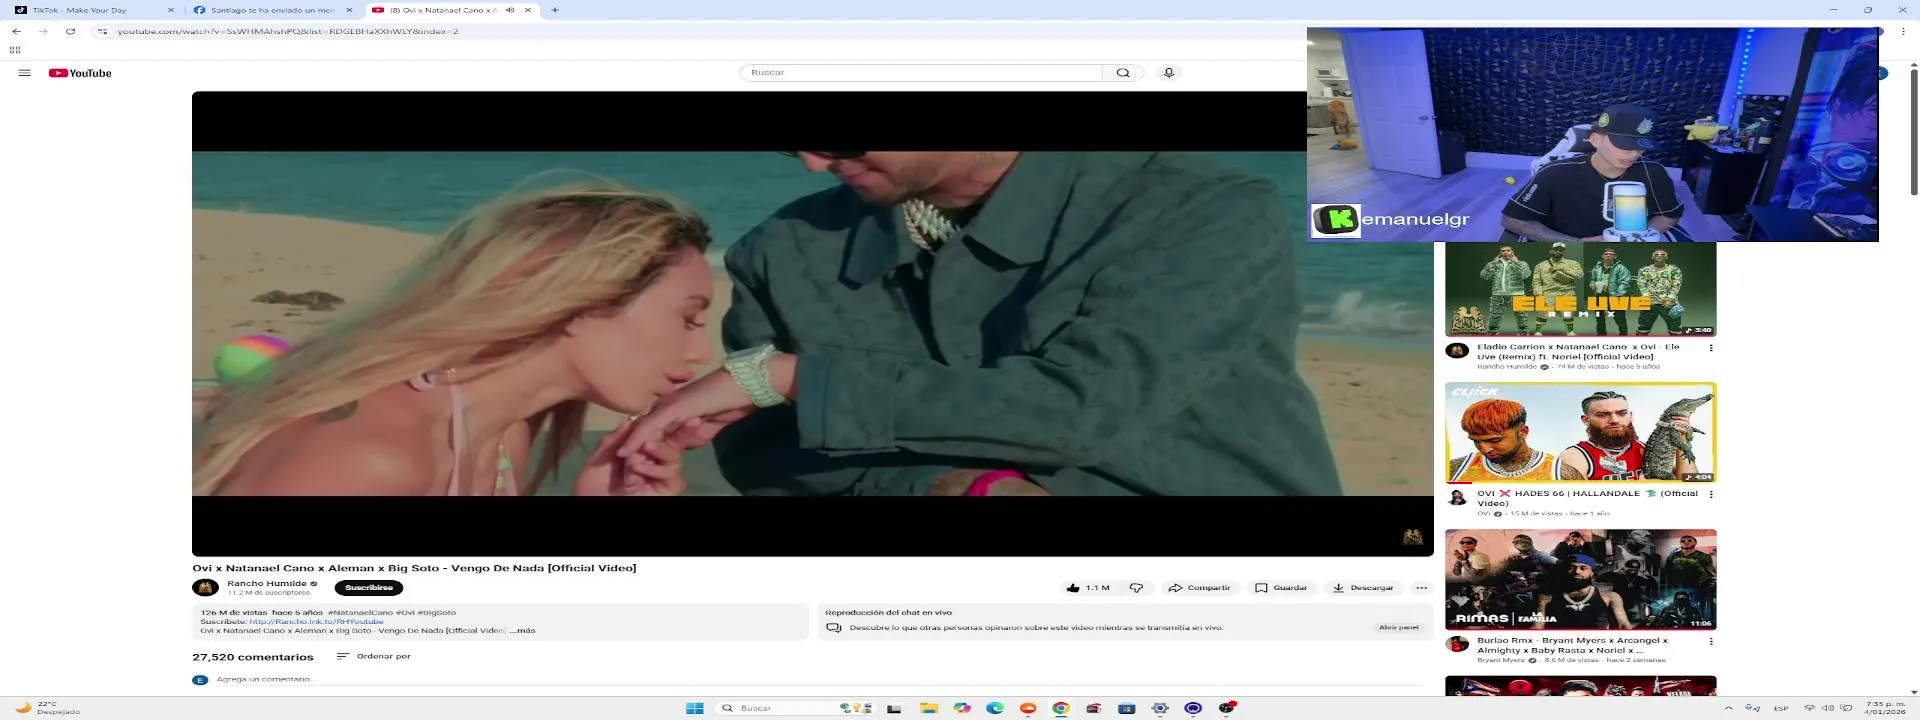The width and height of the screenshot is (1920, 720).
Task: Dislike the video with thumbs down
Action: (x=1136, y=588)
